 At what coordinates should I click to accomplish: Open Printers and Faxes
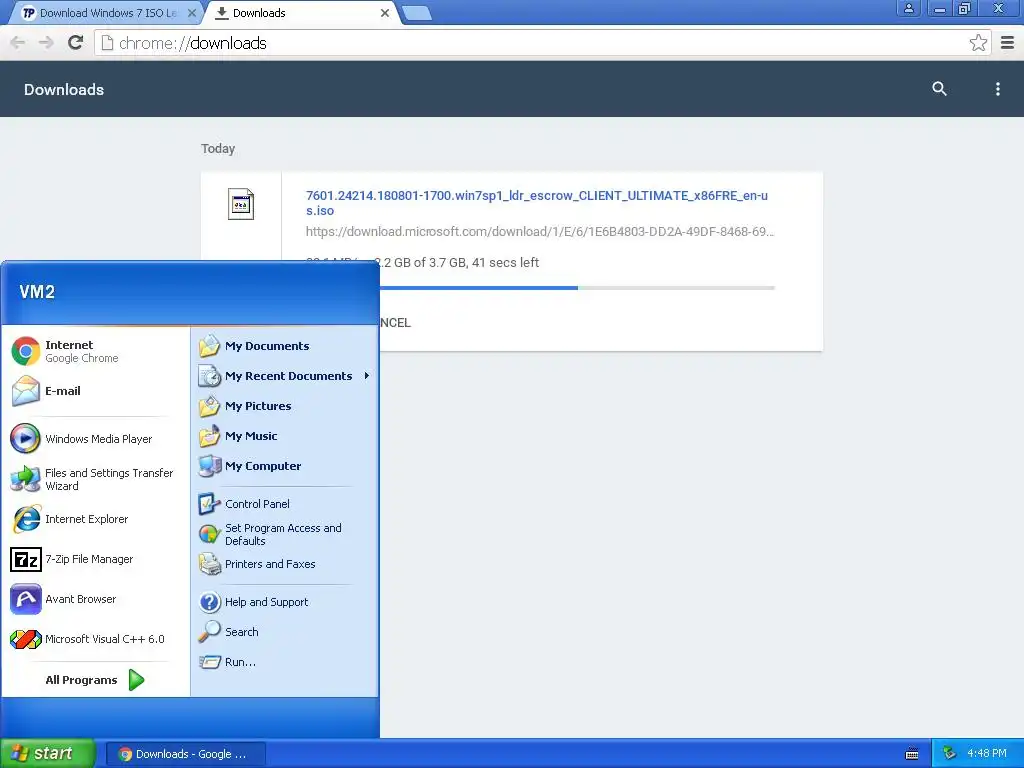point(285,564)
